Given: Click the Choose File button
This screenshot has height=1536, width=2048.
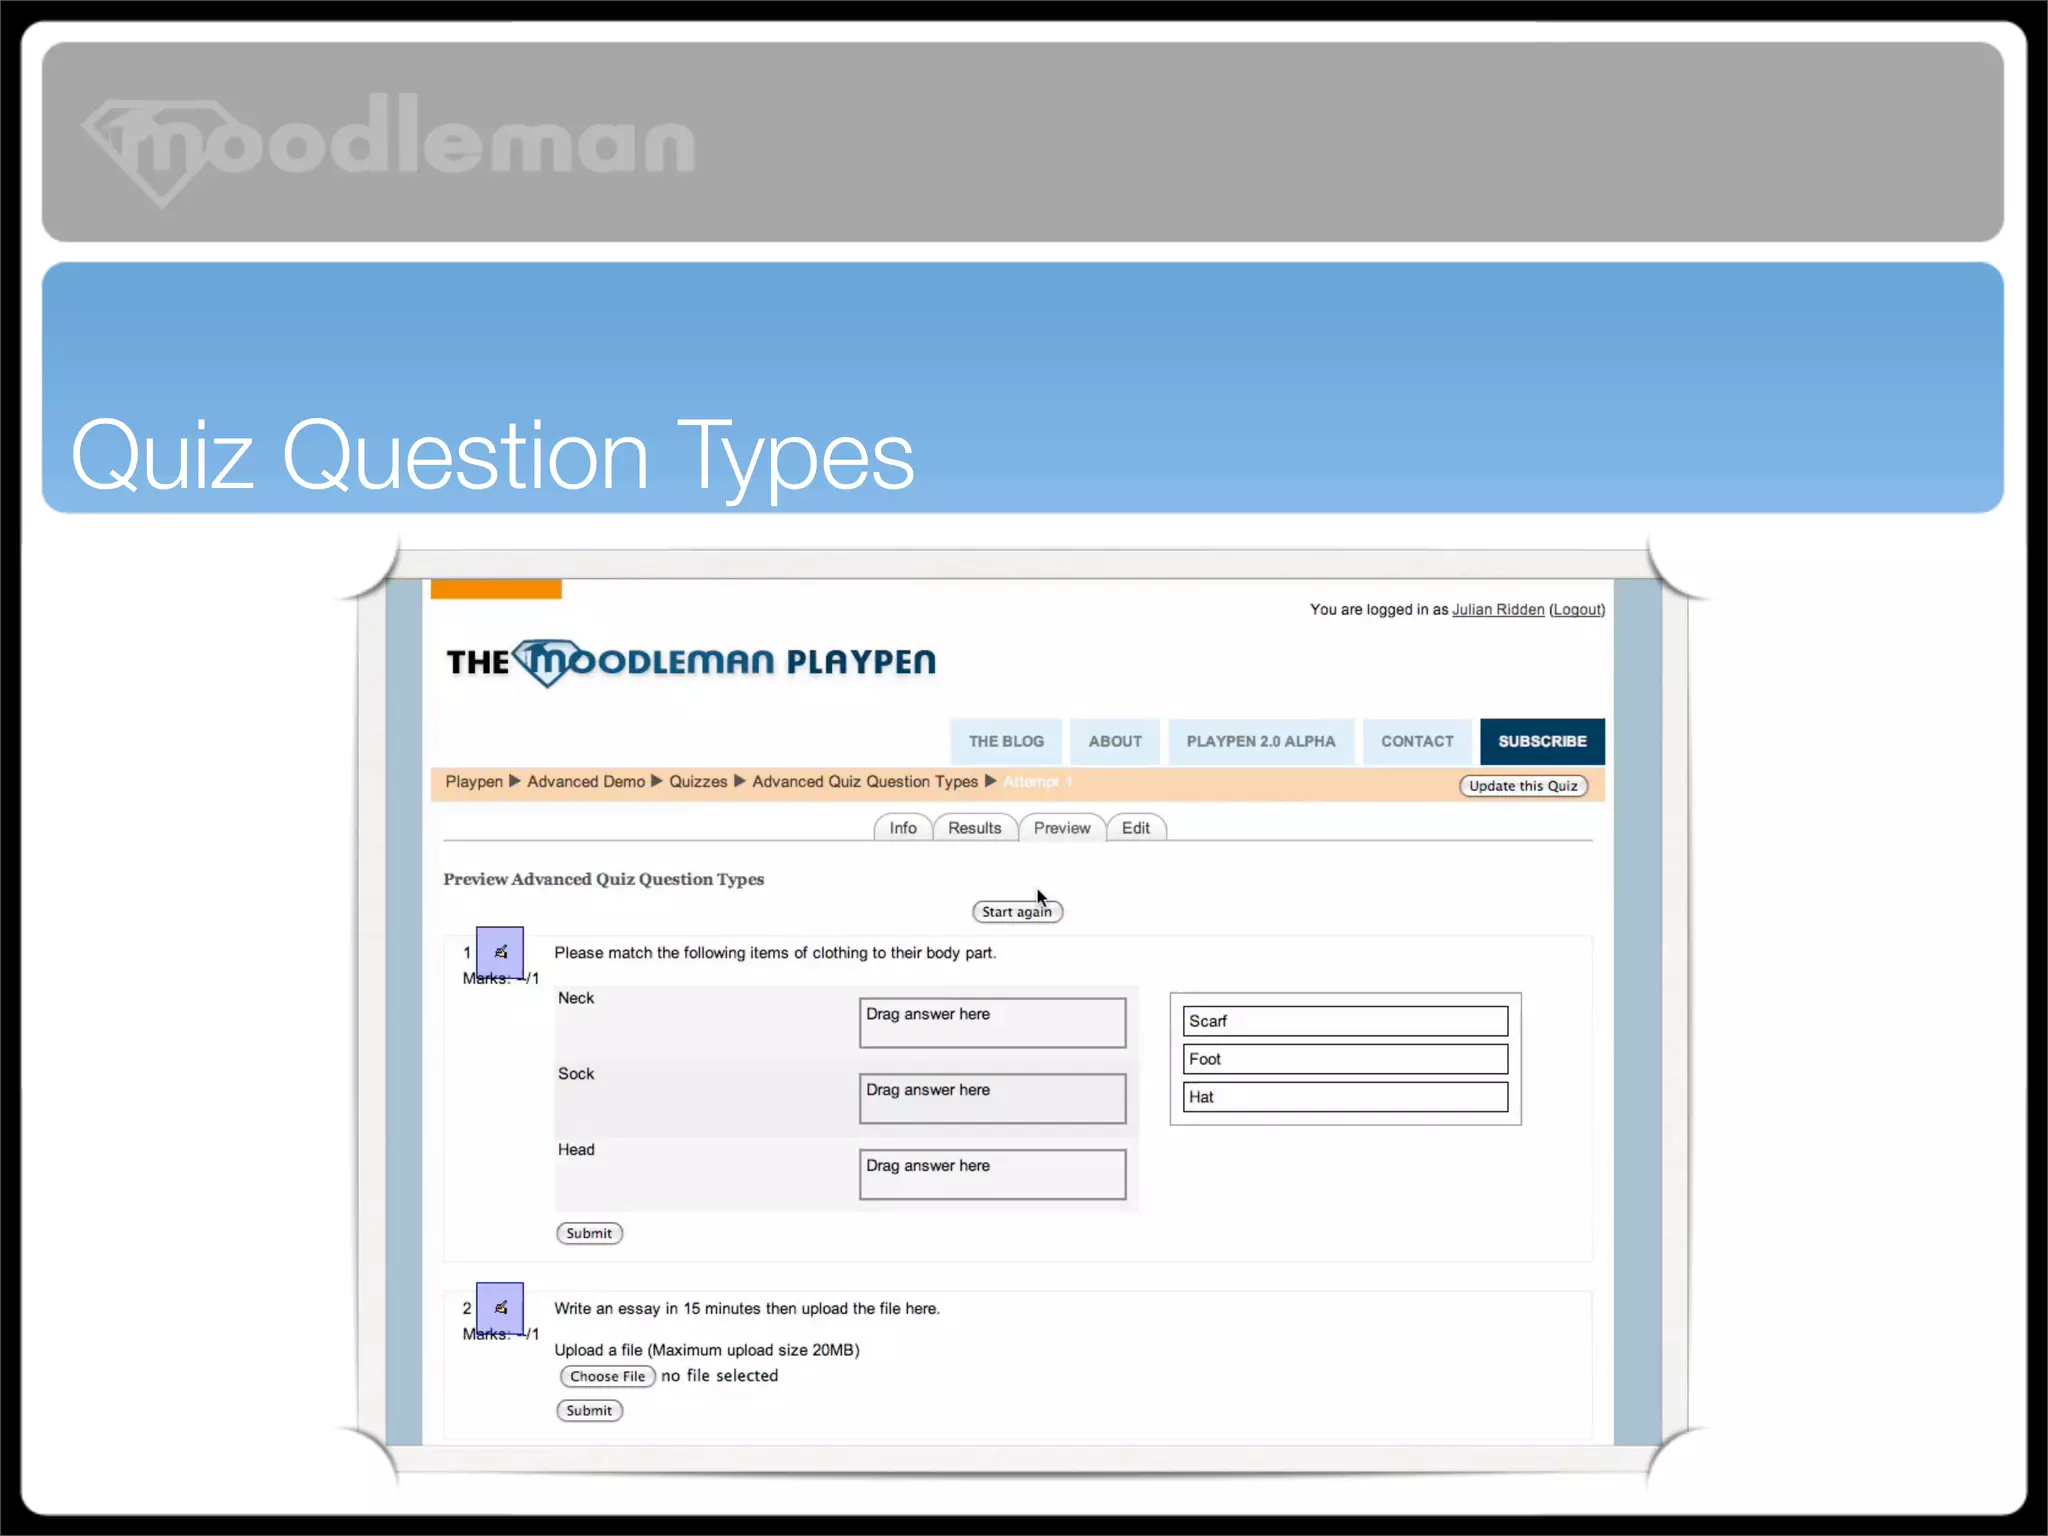Looking at the screenshot, I should 608,1377.
